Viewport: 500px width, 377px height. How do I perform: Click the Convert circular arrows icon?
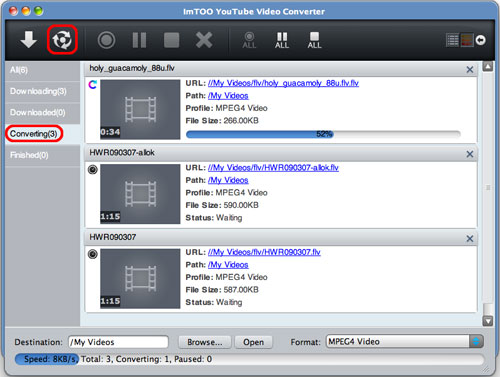click(x=62, y=40)
